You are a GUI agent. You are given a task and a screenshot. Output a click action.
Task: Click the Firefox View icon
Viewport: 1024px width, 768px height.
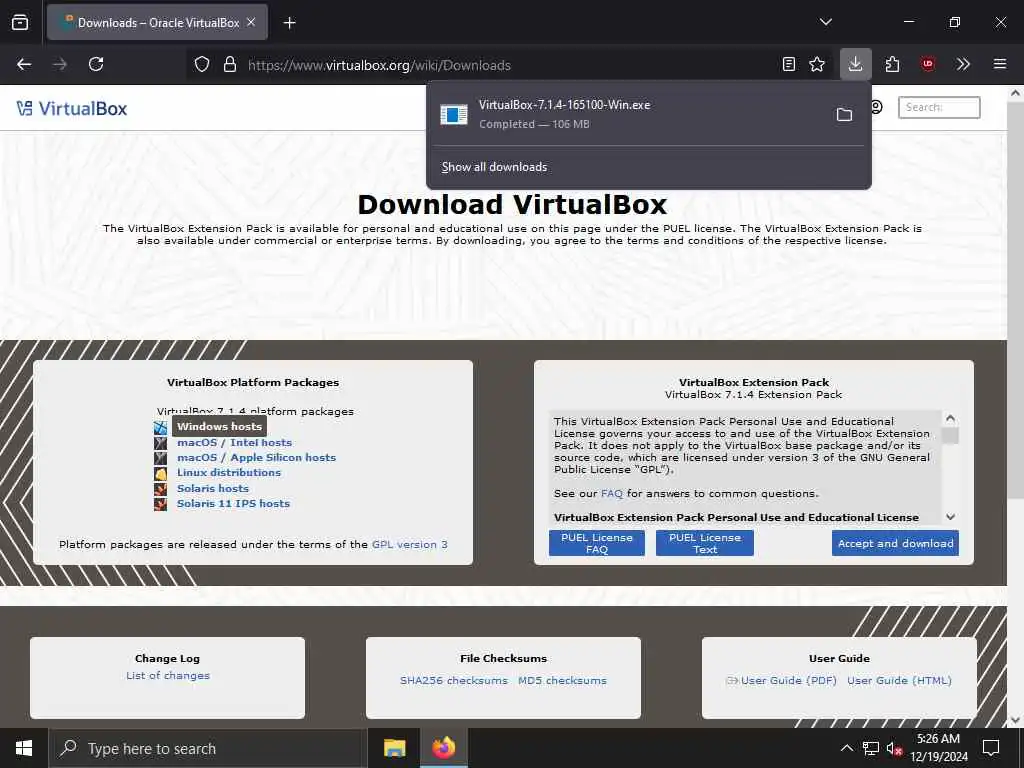[x=20, y=23]
